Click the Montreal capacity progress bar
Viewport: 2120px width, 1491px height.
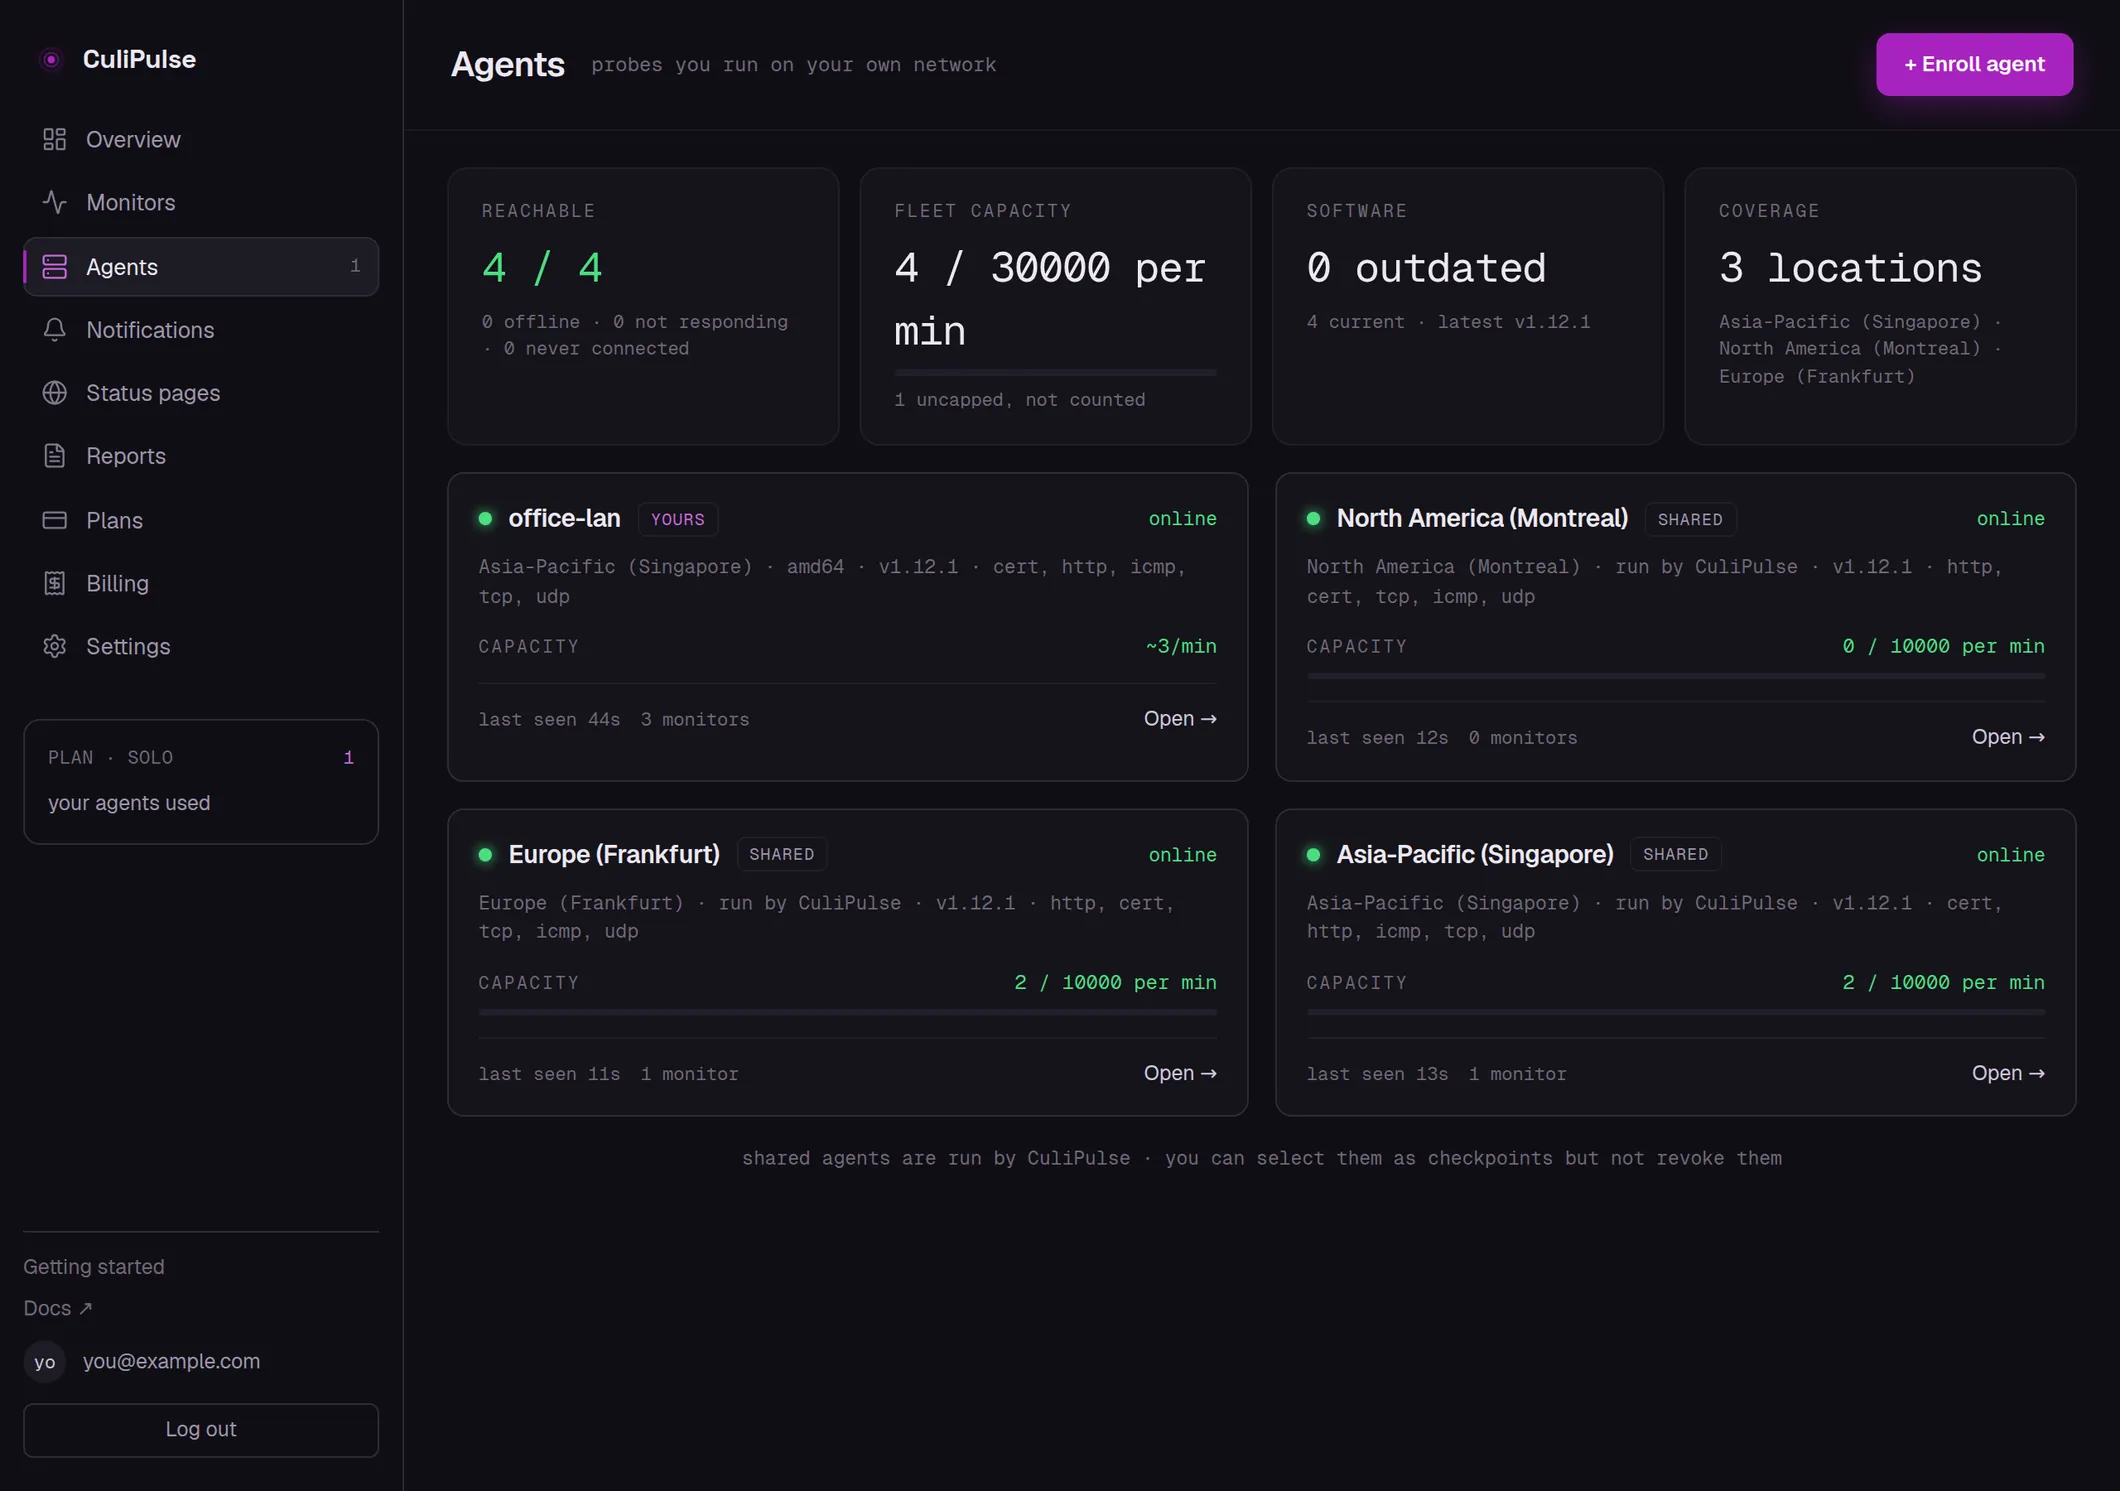pyautogui.click(x=1675, y=676)
